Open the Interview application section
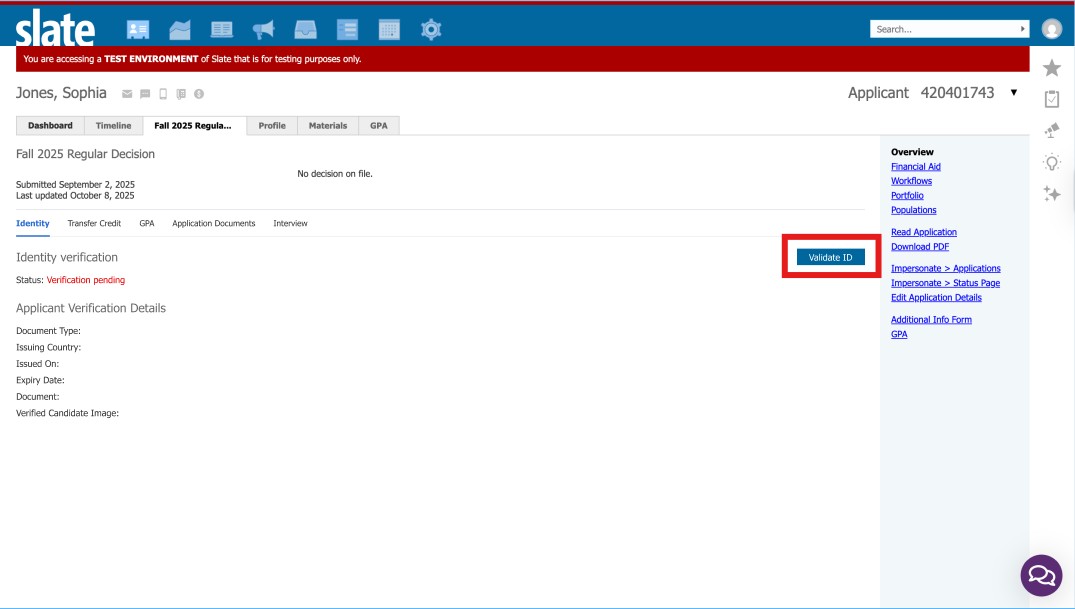Image resolution: width=1075 pixels, height=609 pixels. (x=291, y=223)
